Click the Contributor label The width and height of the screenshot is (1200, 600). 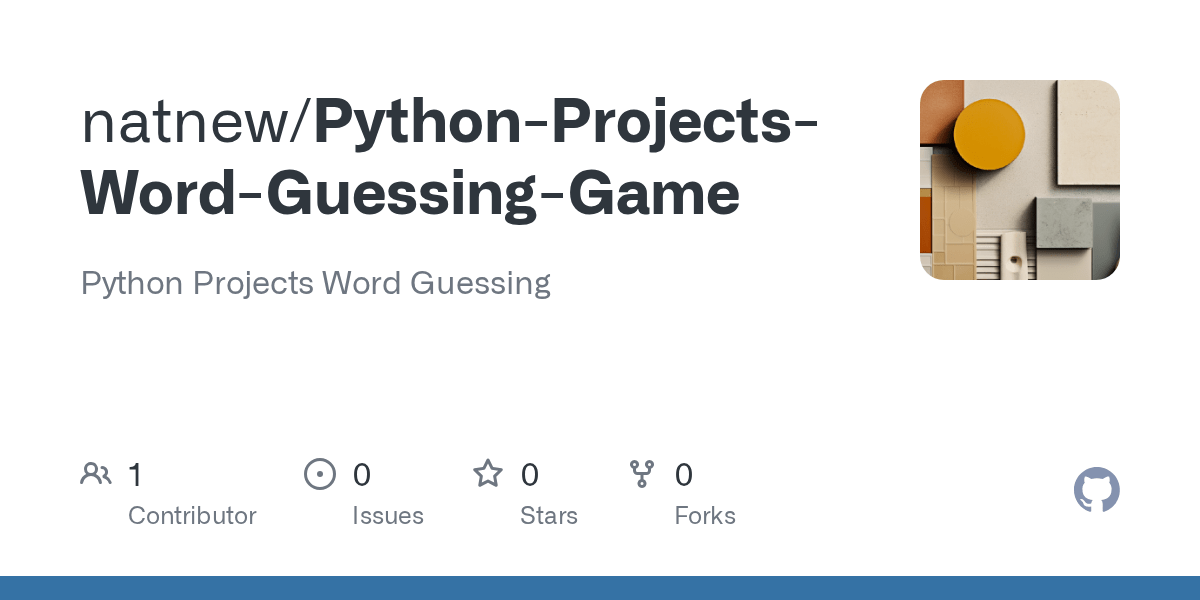pos(192,516)
